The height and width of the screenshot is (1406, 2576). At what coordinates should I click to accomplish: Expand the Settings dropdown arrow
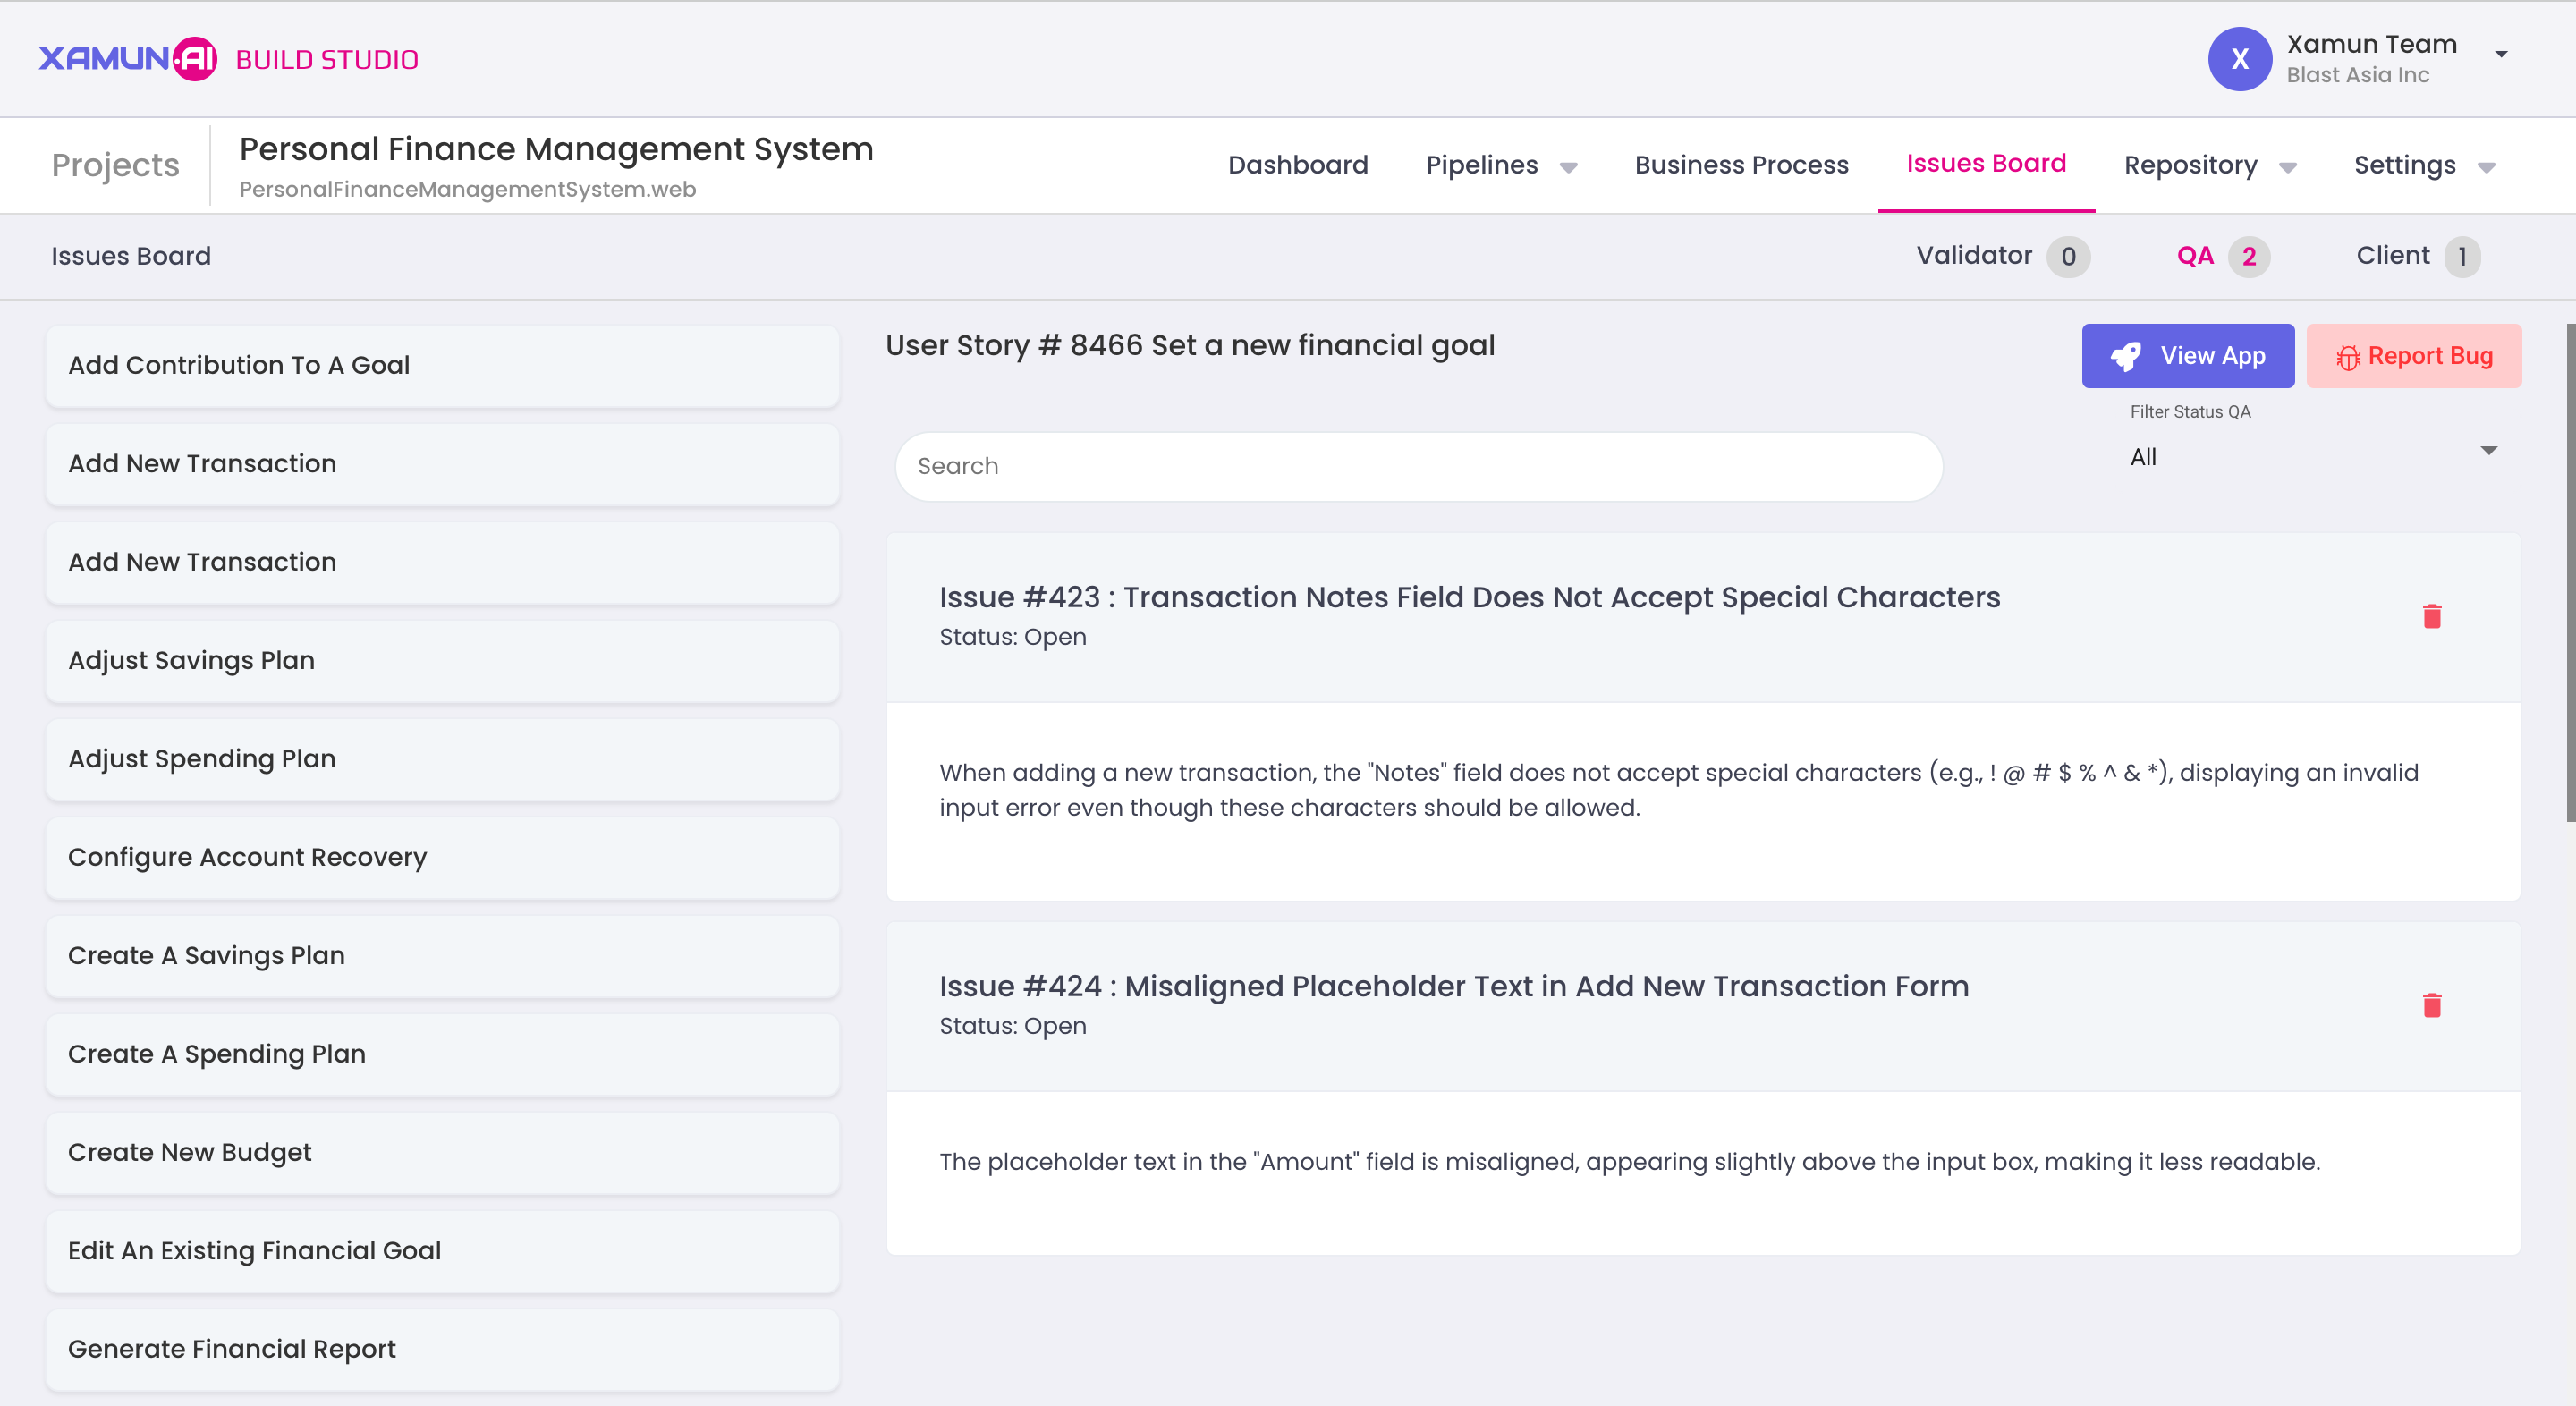(2487, 167)
